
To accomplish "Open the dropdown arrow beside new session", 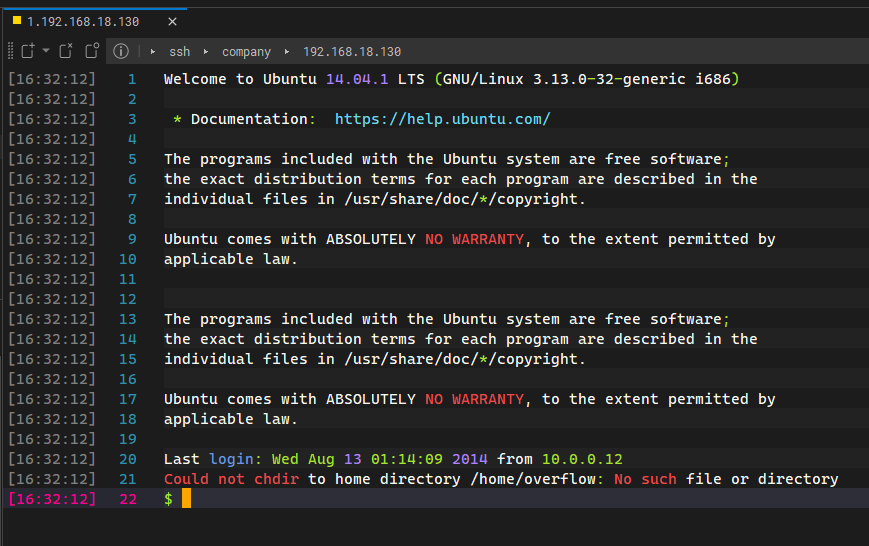I will pyautogui.click(x=46, y=51).
